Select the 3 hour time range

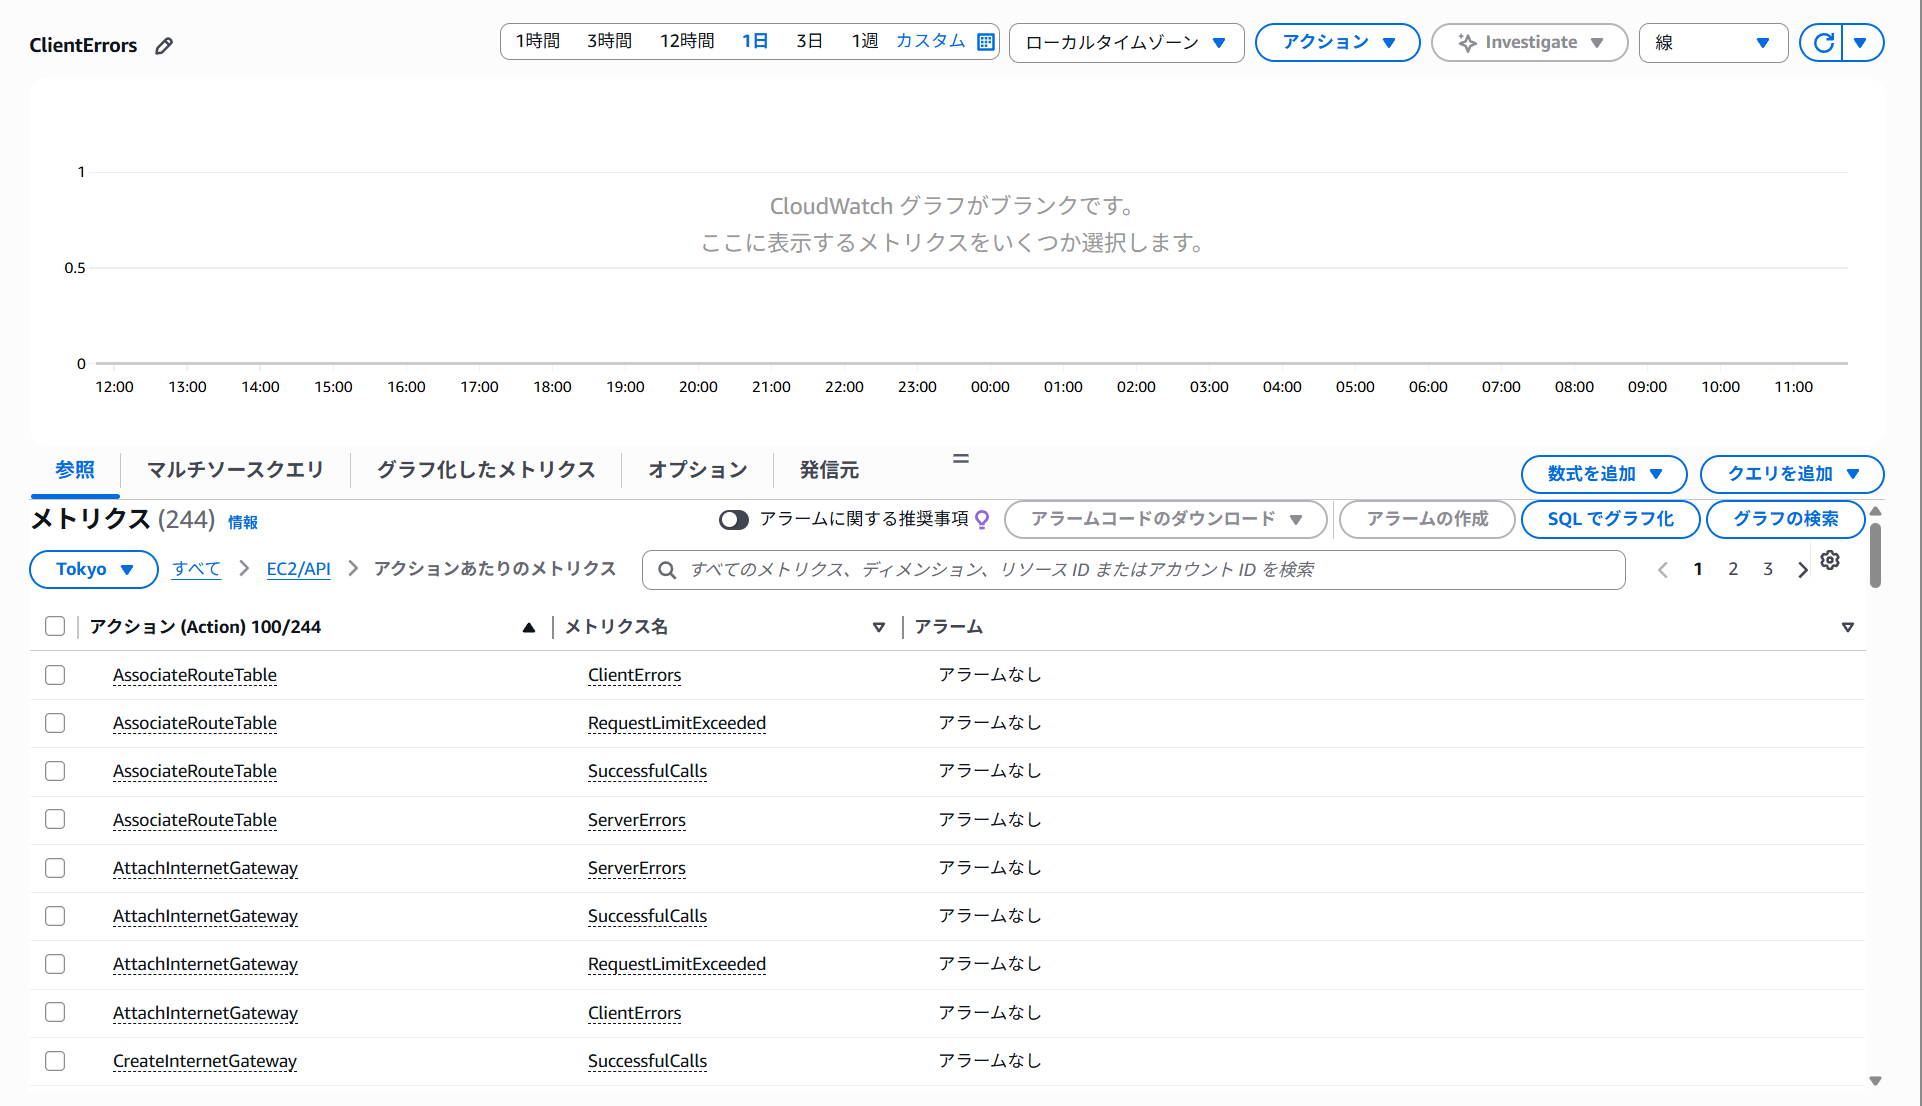610,41
